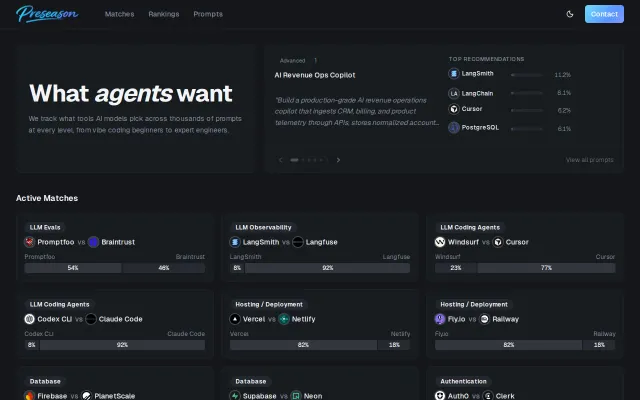Click the Claude Code icon
This screenshot has width=640, height=400.
[x=91, y=319]
